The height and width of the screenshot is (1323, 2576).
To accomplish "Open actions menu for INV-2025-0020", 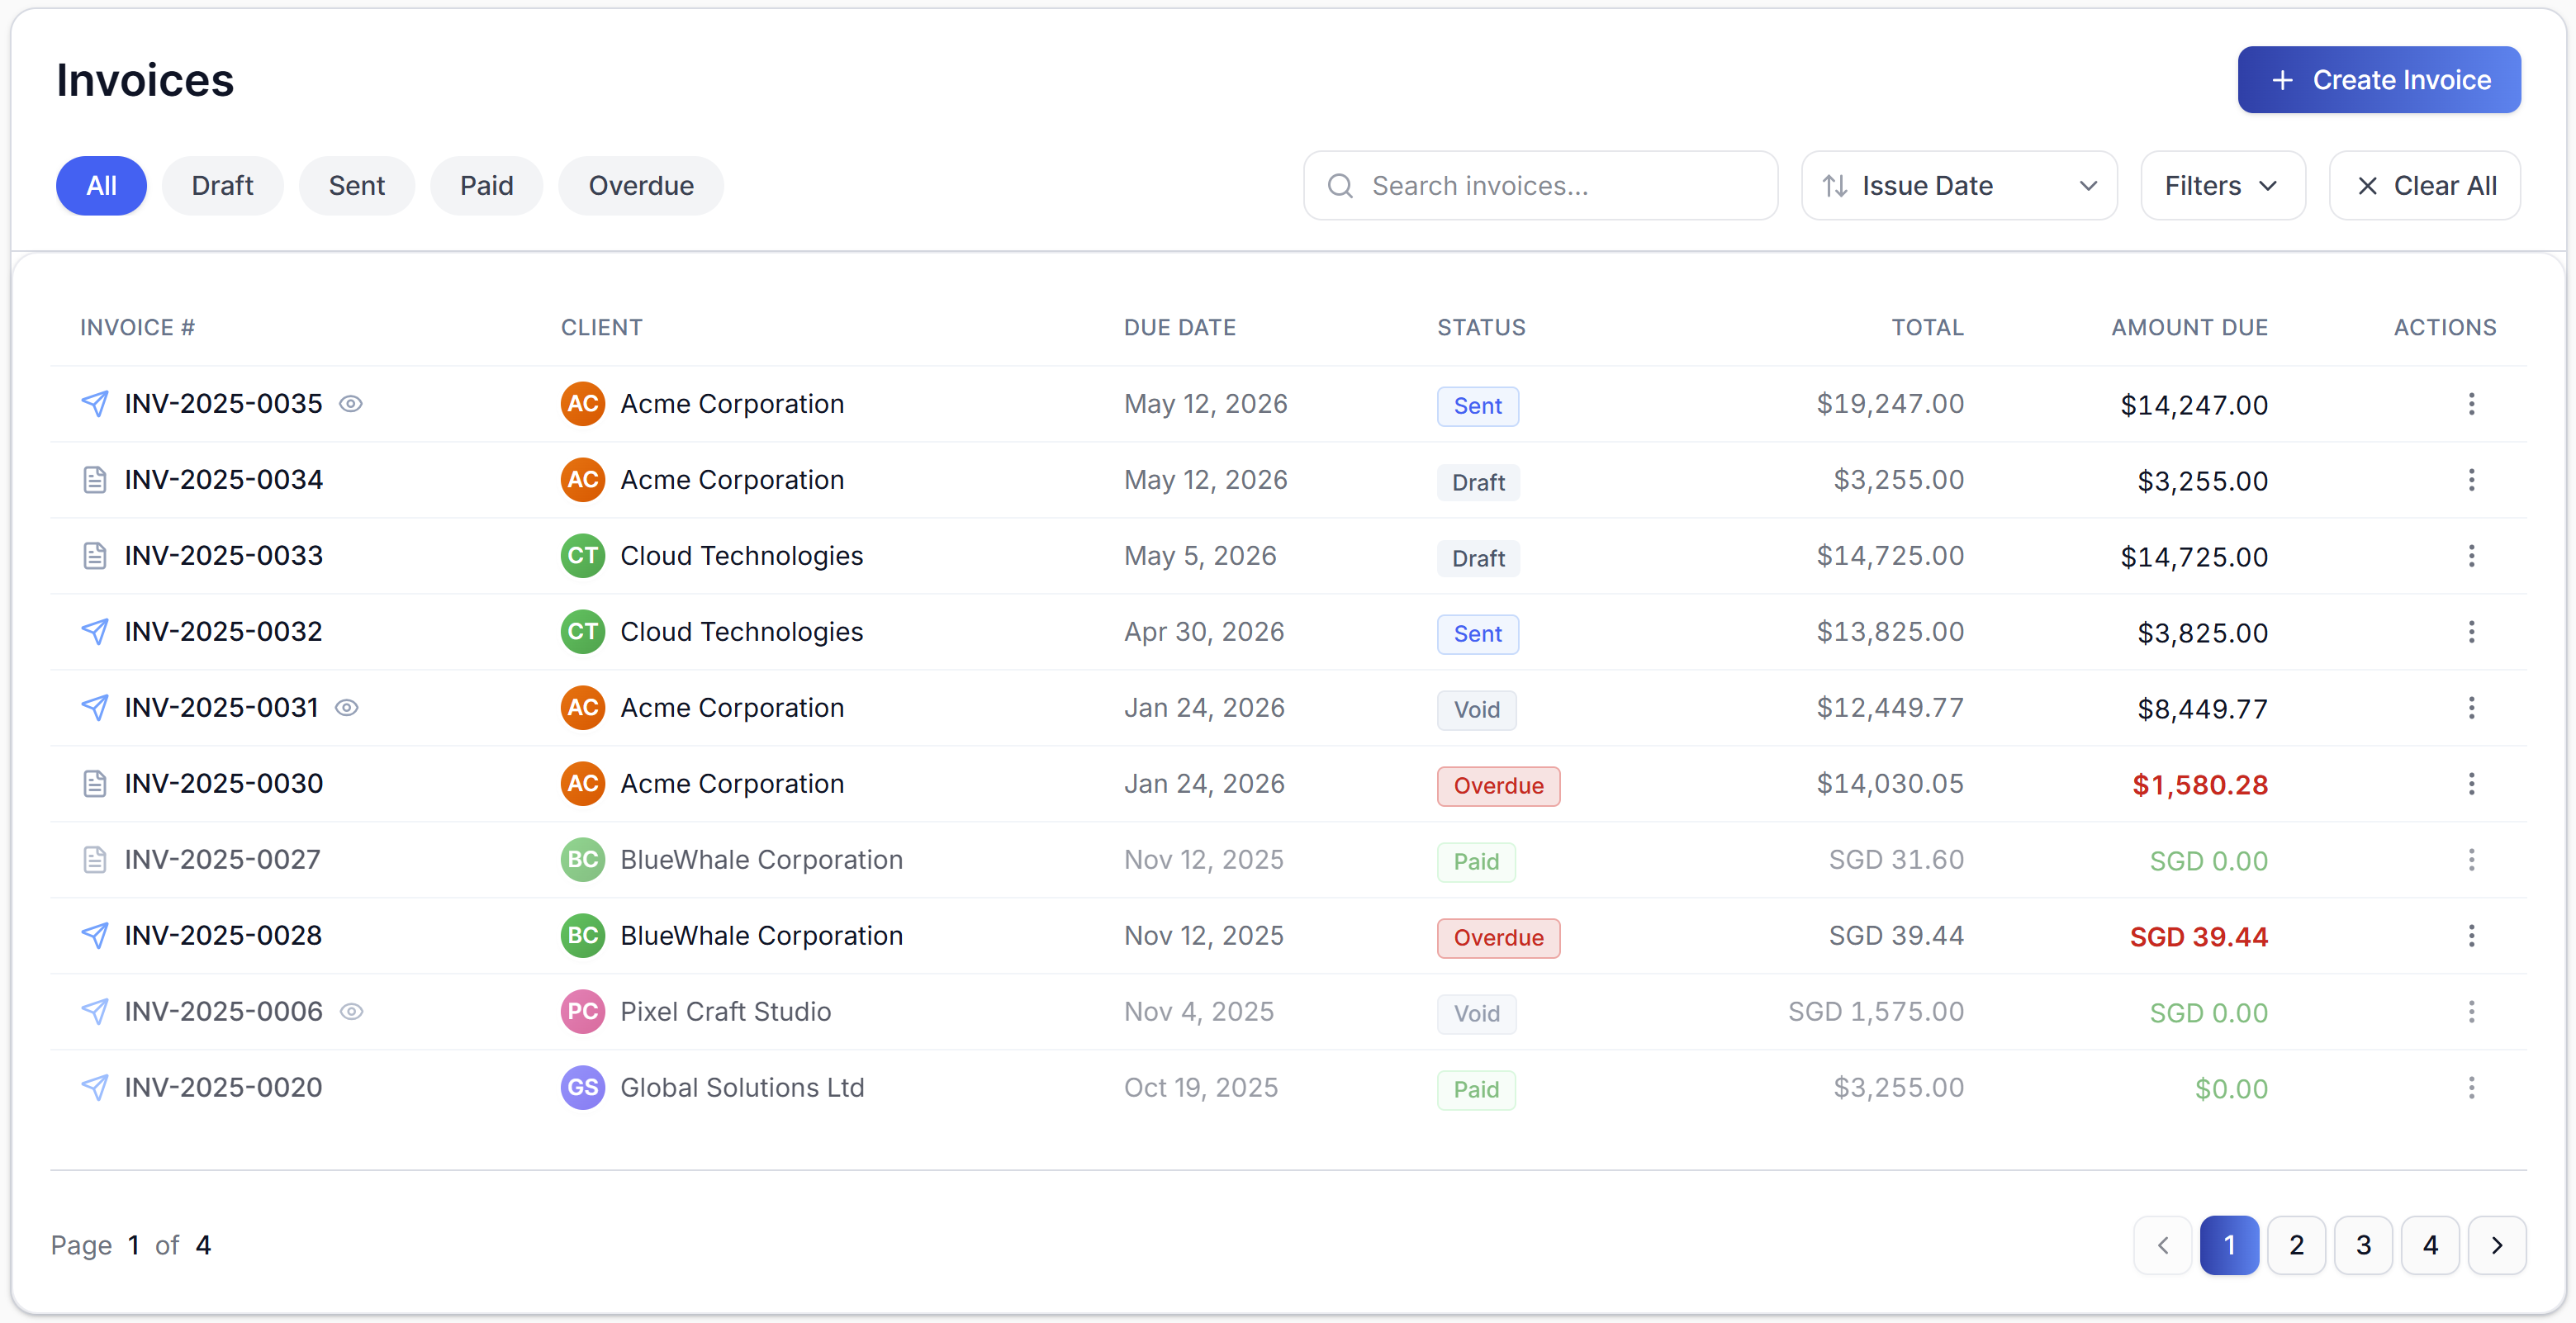I will pyautogui.click(x=2471, y=1088).
